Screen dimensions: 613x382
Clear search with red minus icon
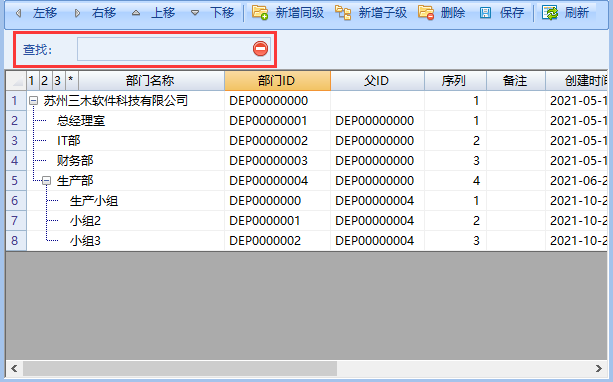pyautogui.click(x=260, y=49)
